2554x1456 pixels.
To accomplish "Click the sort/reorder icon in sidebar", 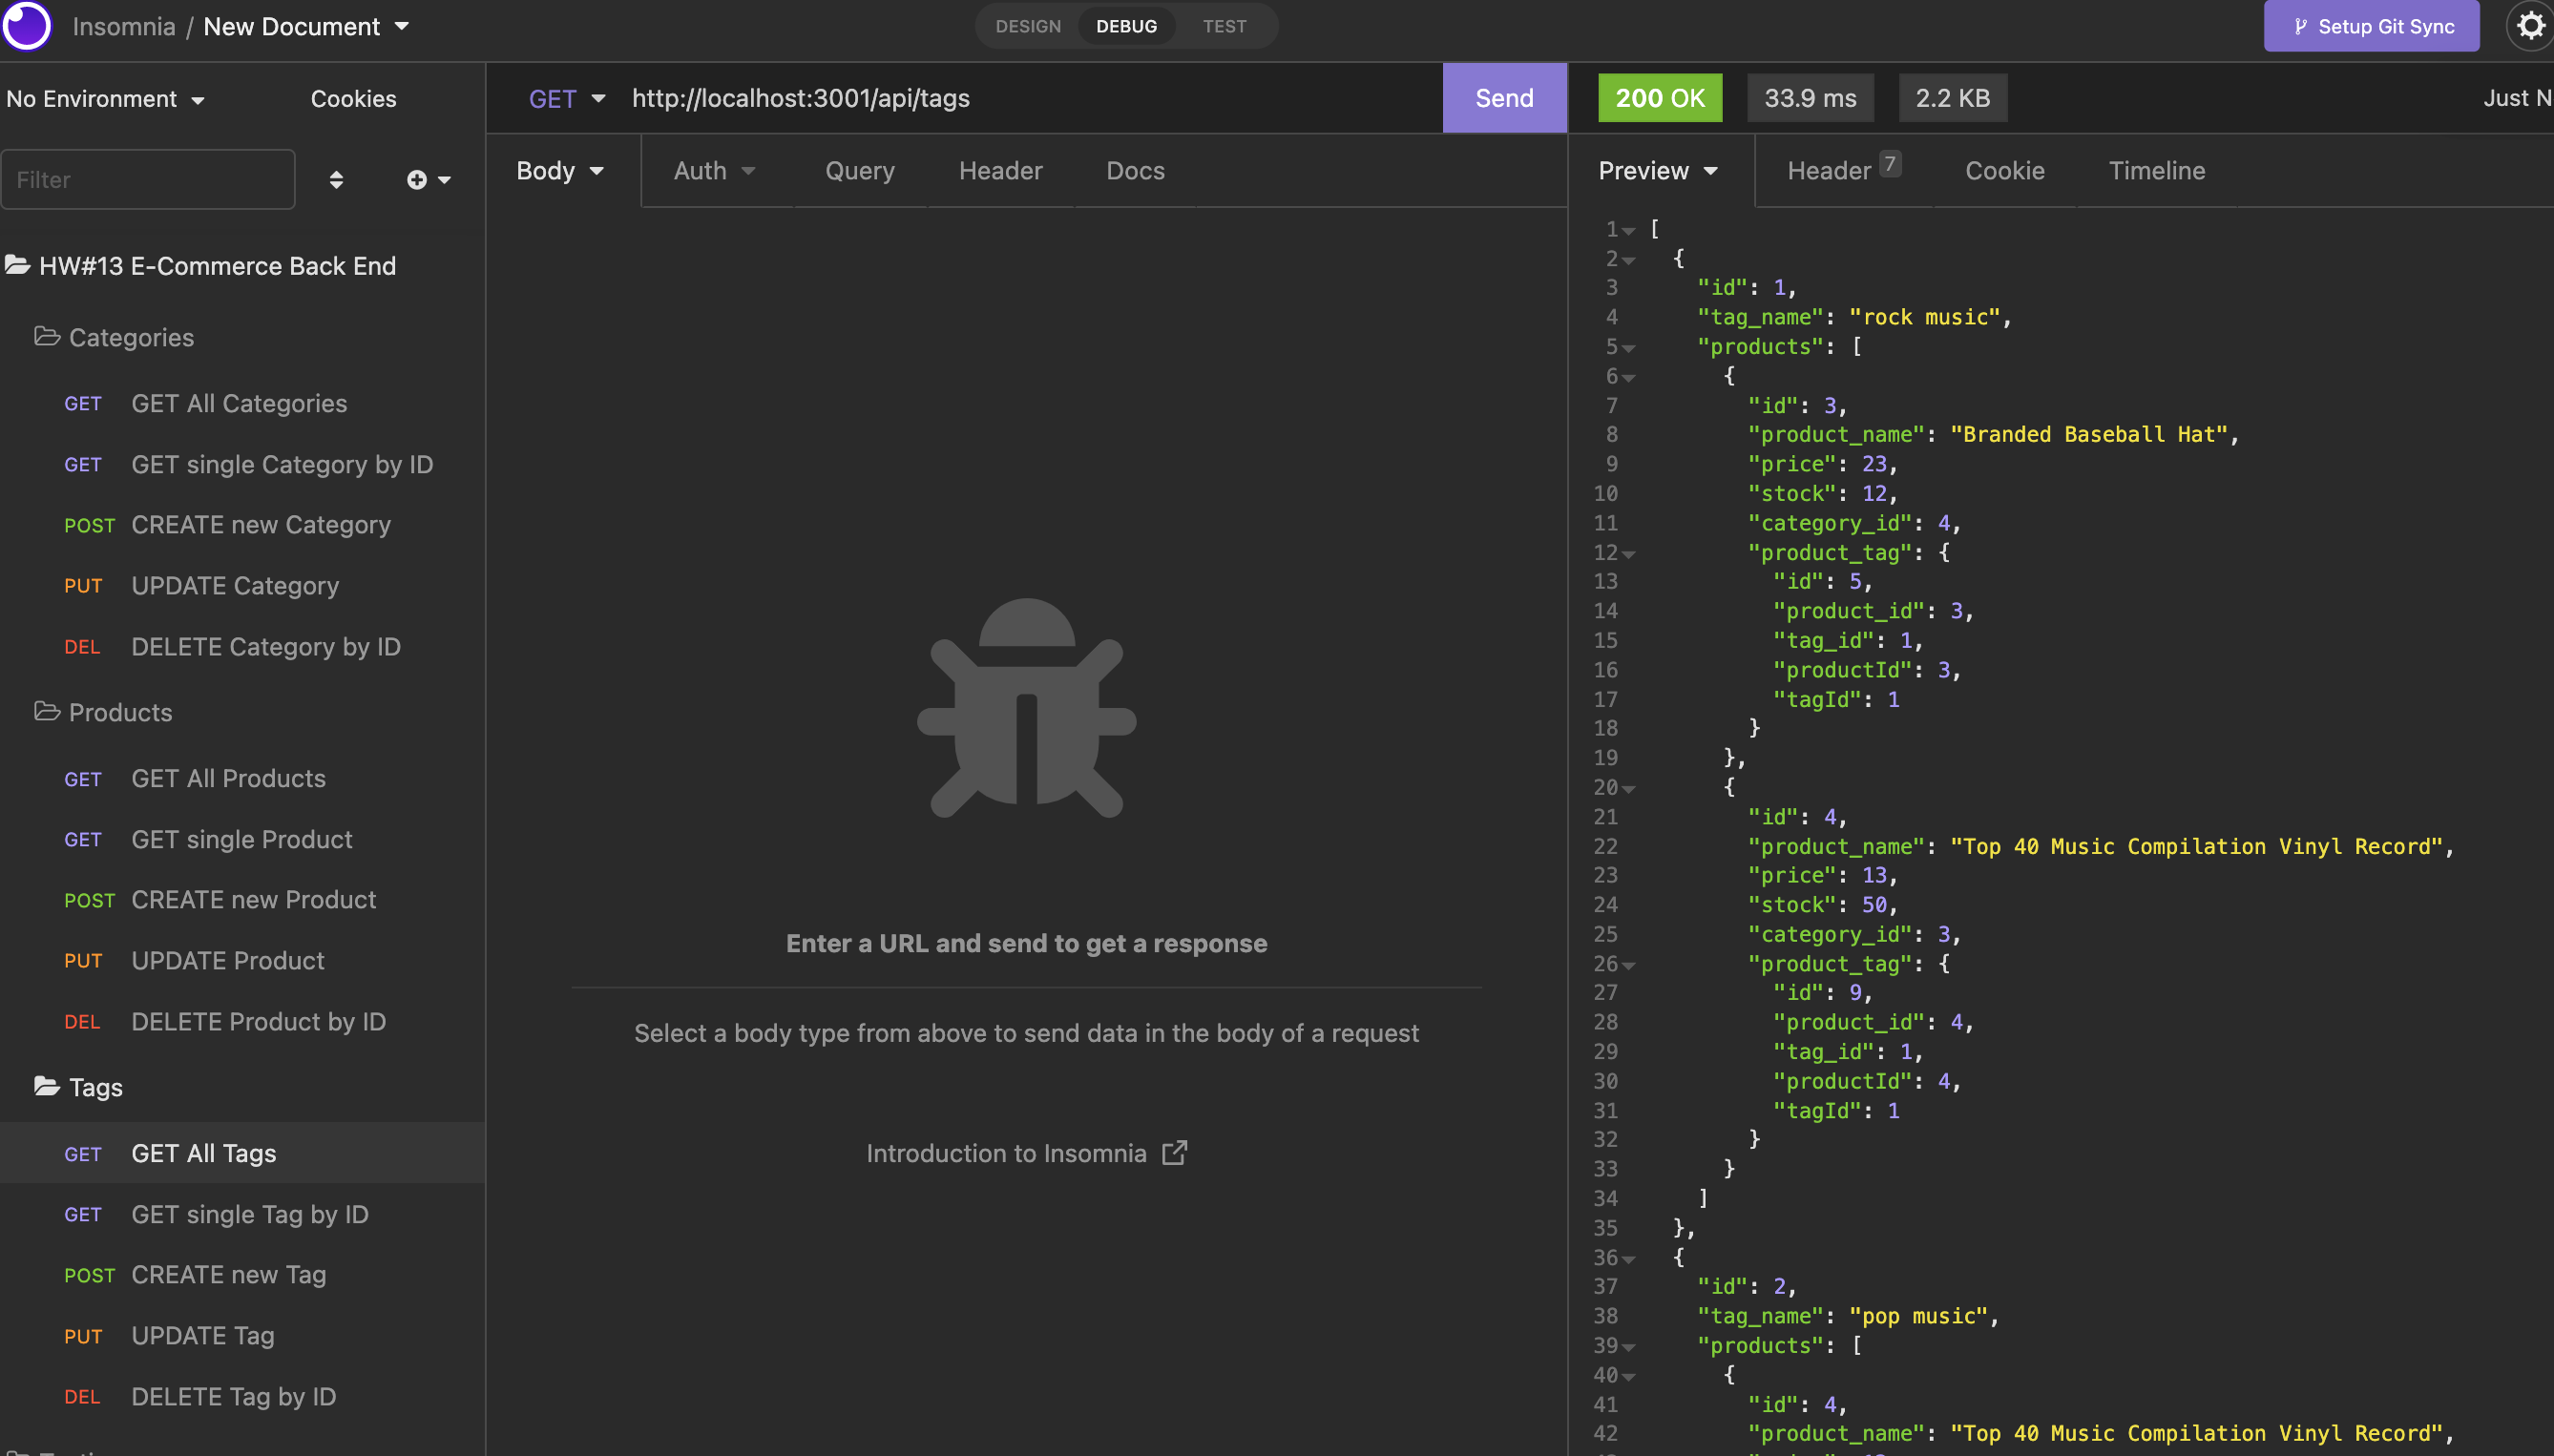I will (x=337, y=177).
